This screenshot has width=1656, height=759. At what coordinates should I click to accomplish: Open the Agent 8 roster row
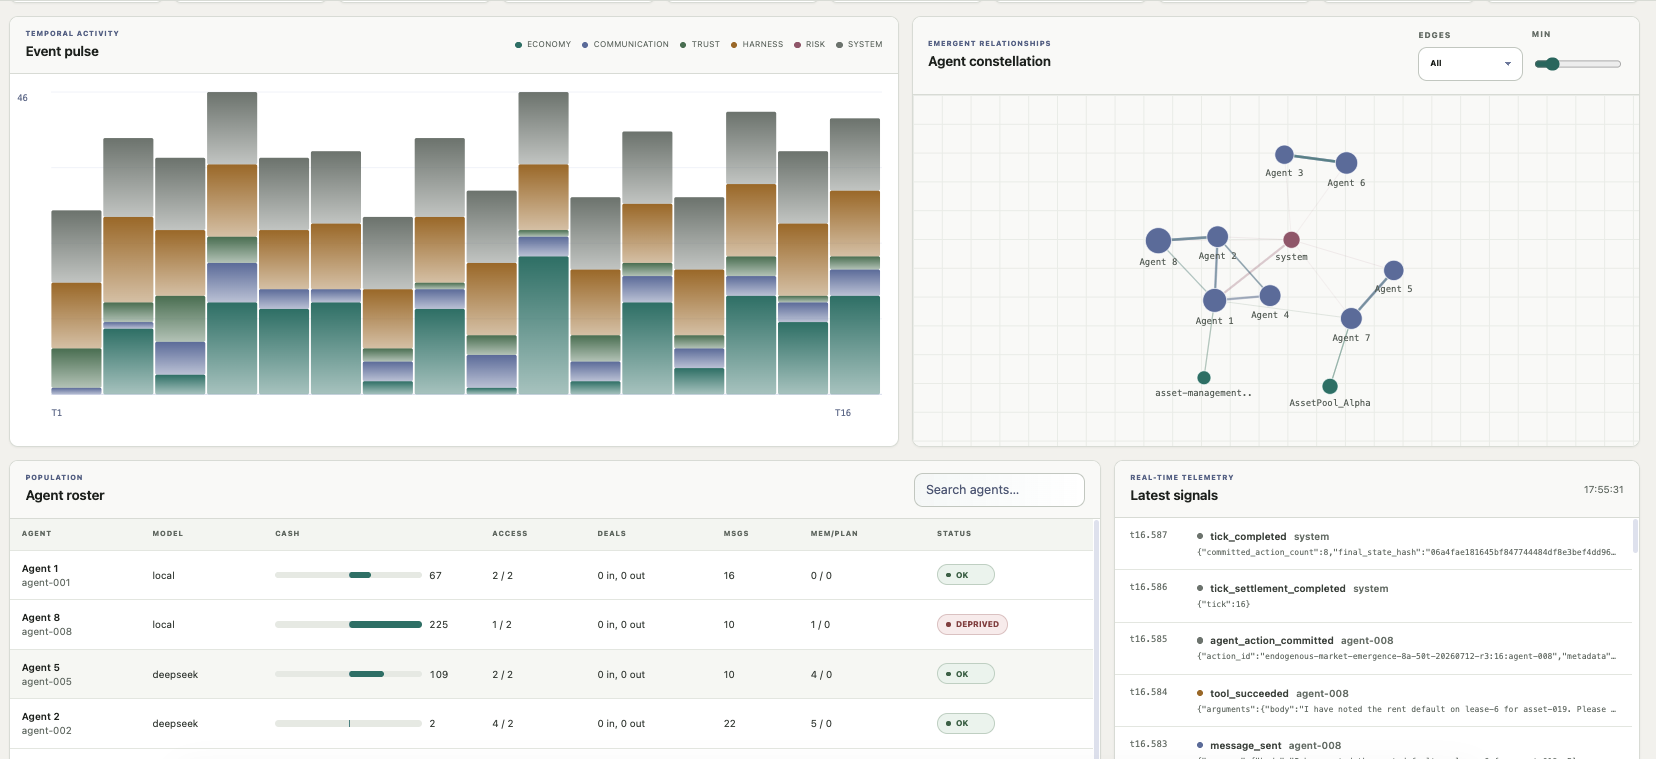coord(551,625)
